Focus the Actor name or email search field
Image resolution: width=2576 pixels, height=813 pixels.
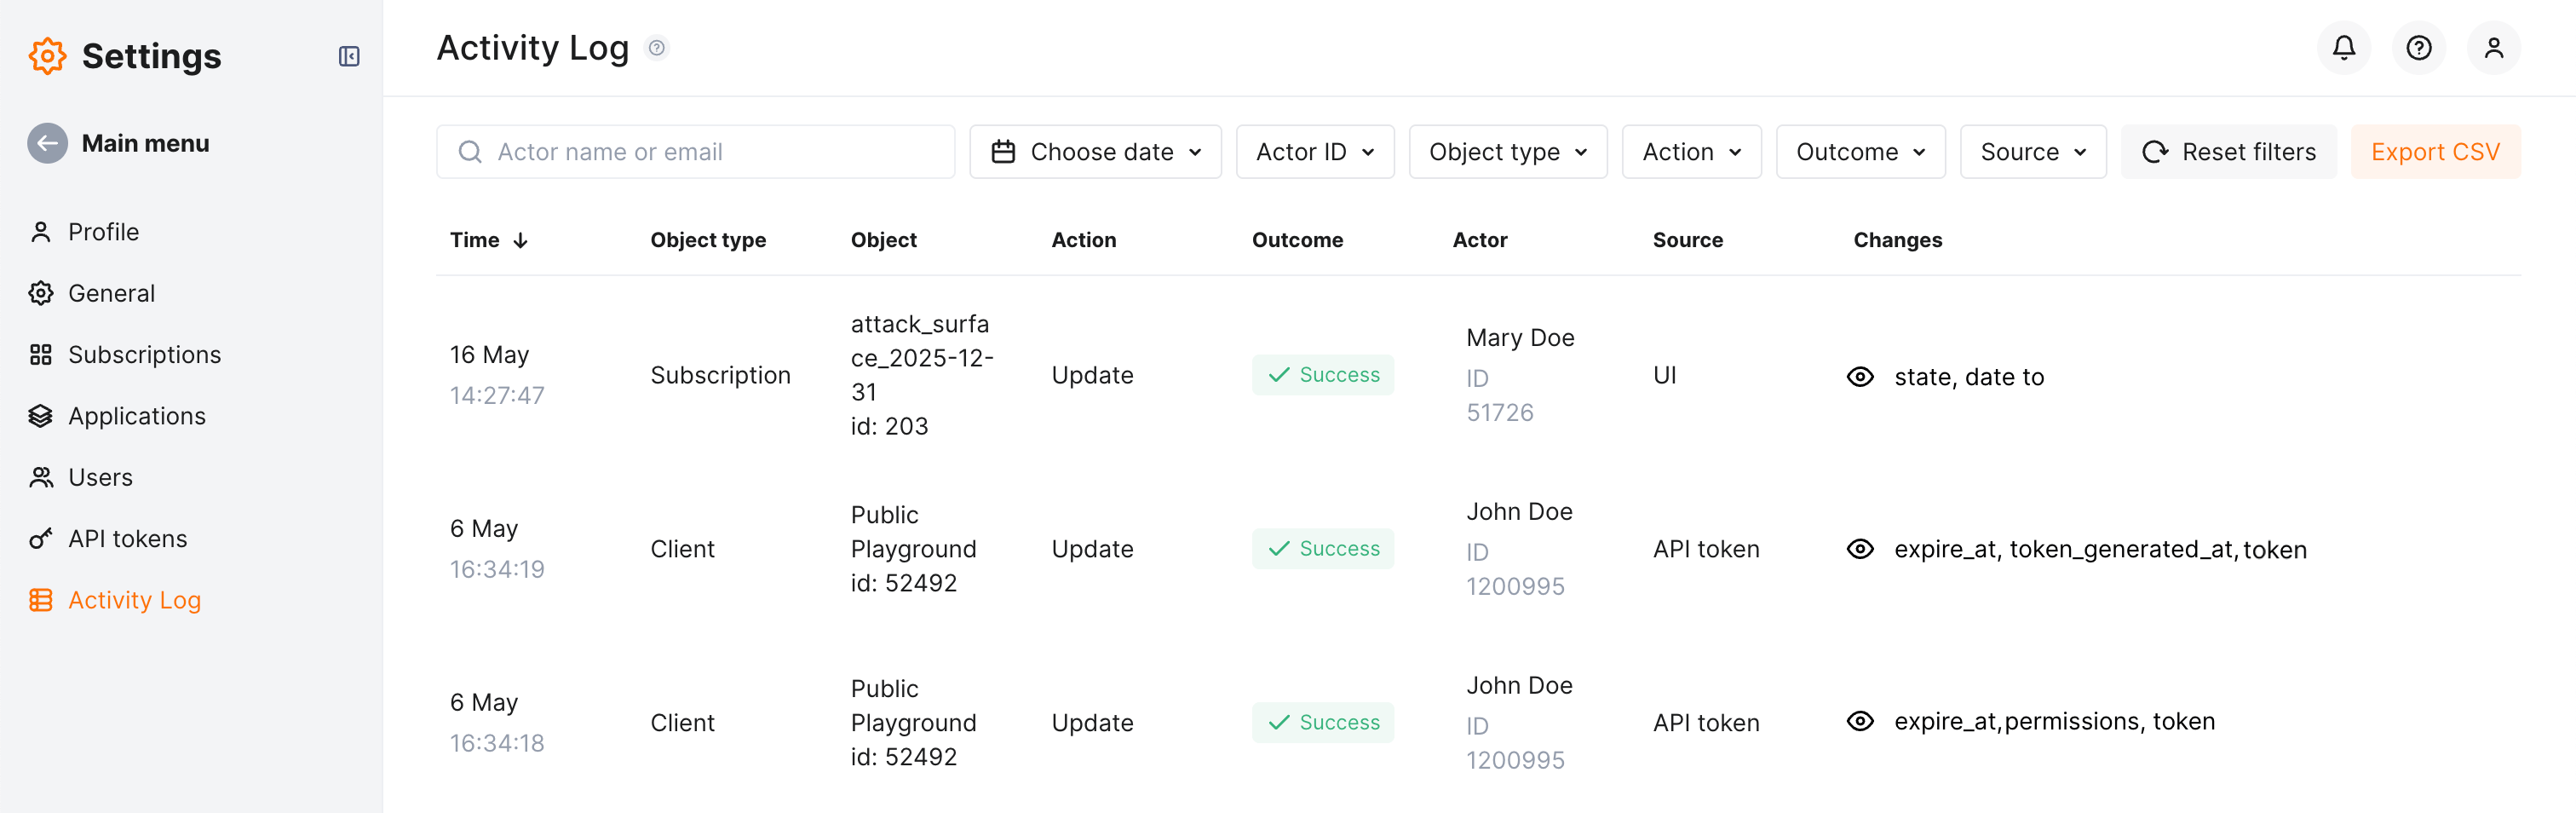click(x=710, y=152)
